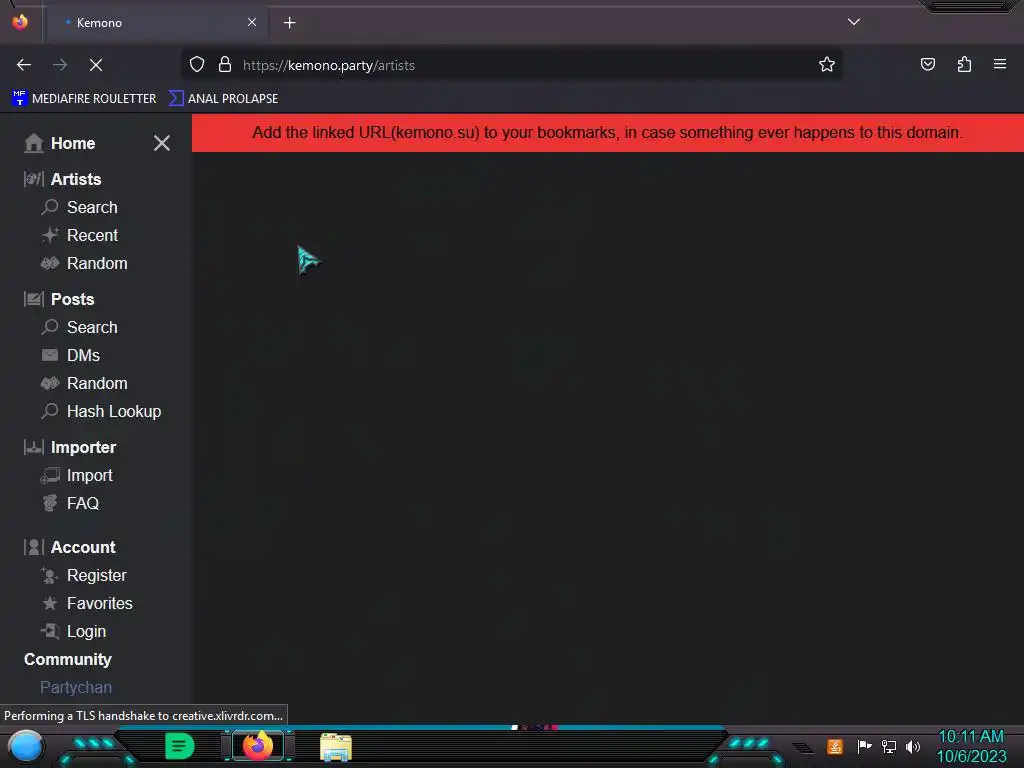The image size is (1024, 768).
Task: Open a new tab with plus button
Action: (289, 23)
